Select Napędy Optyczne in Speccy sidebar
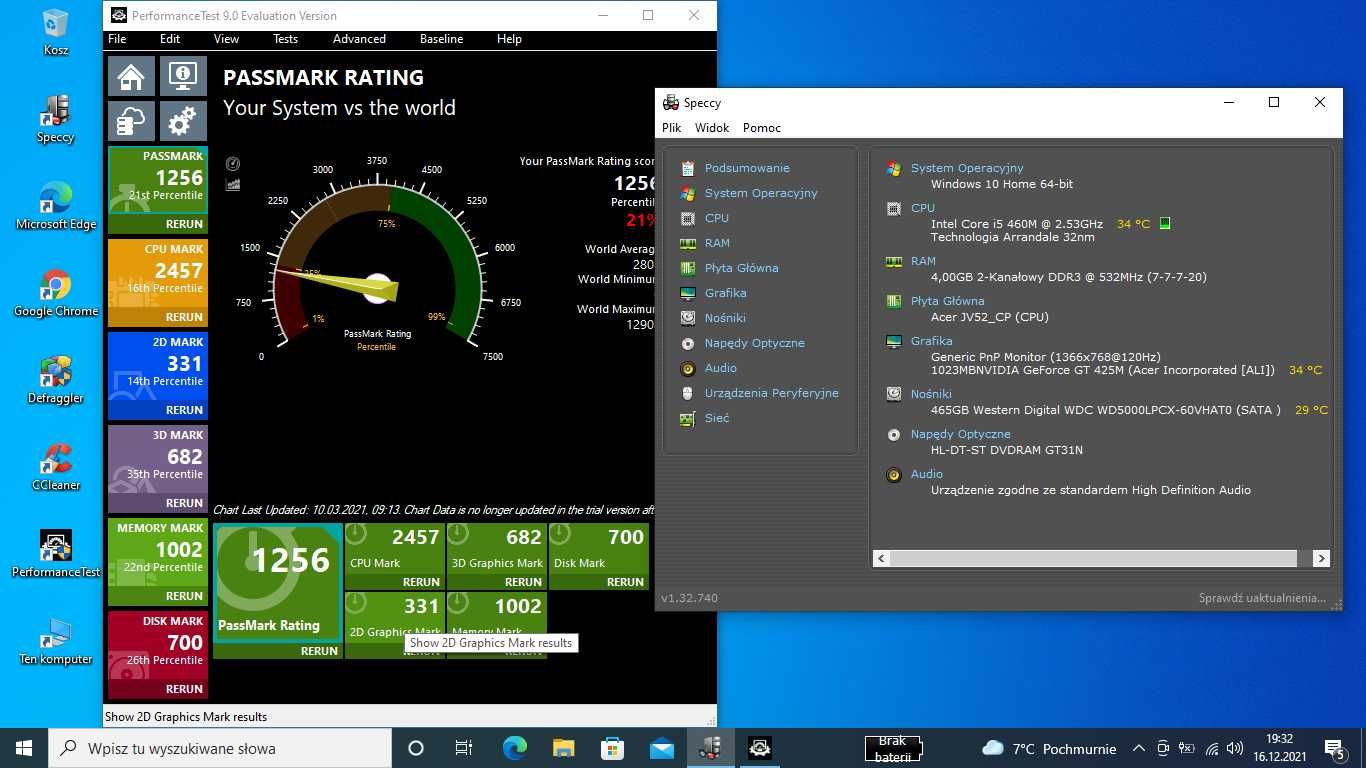 (x=754, y=343)
